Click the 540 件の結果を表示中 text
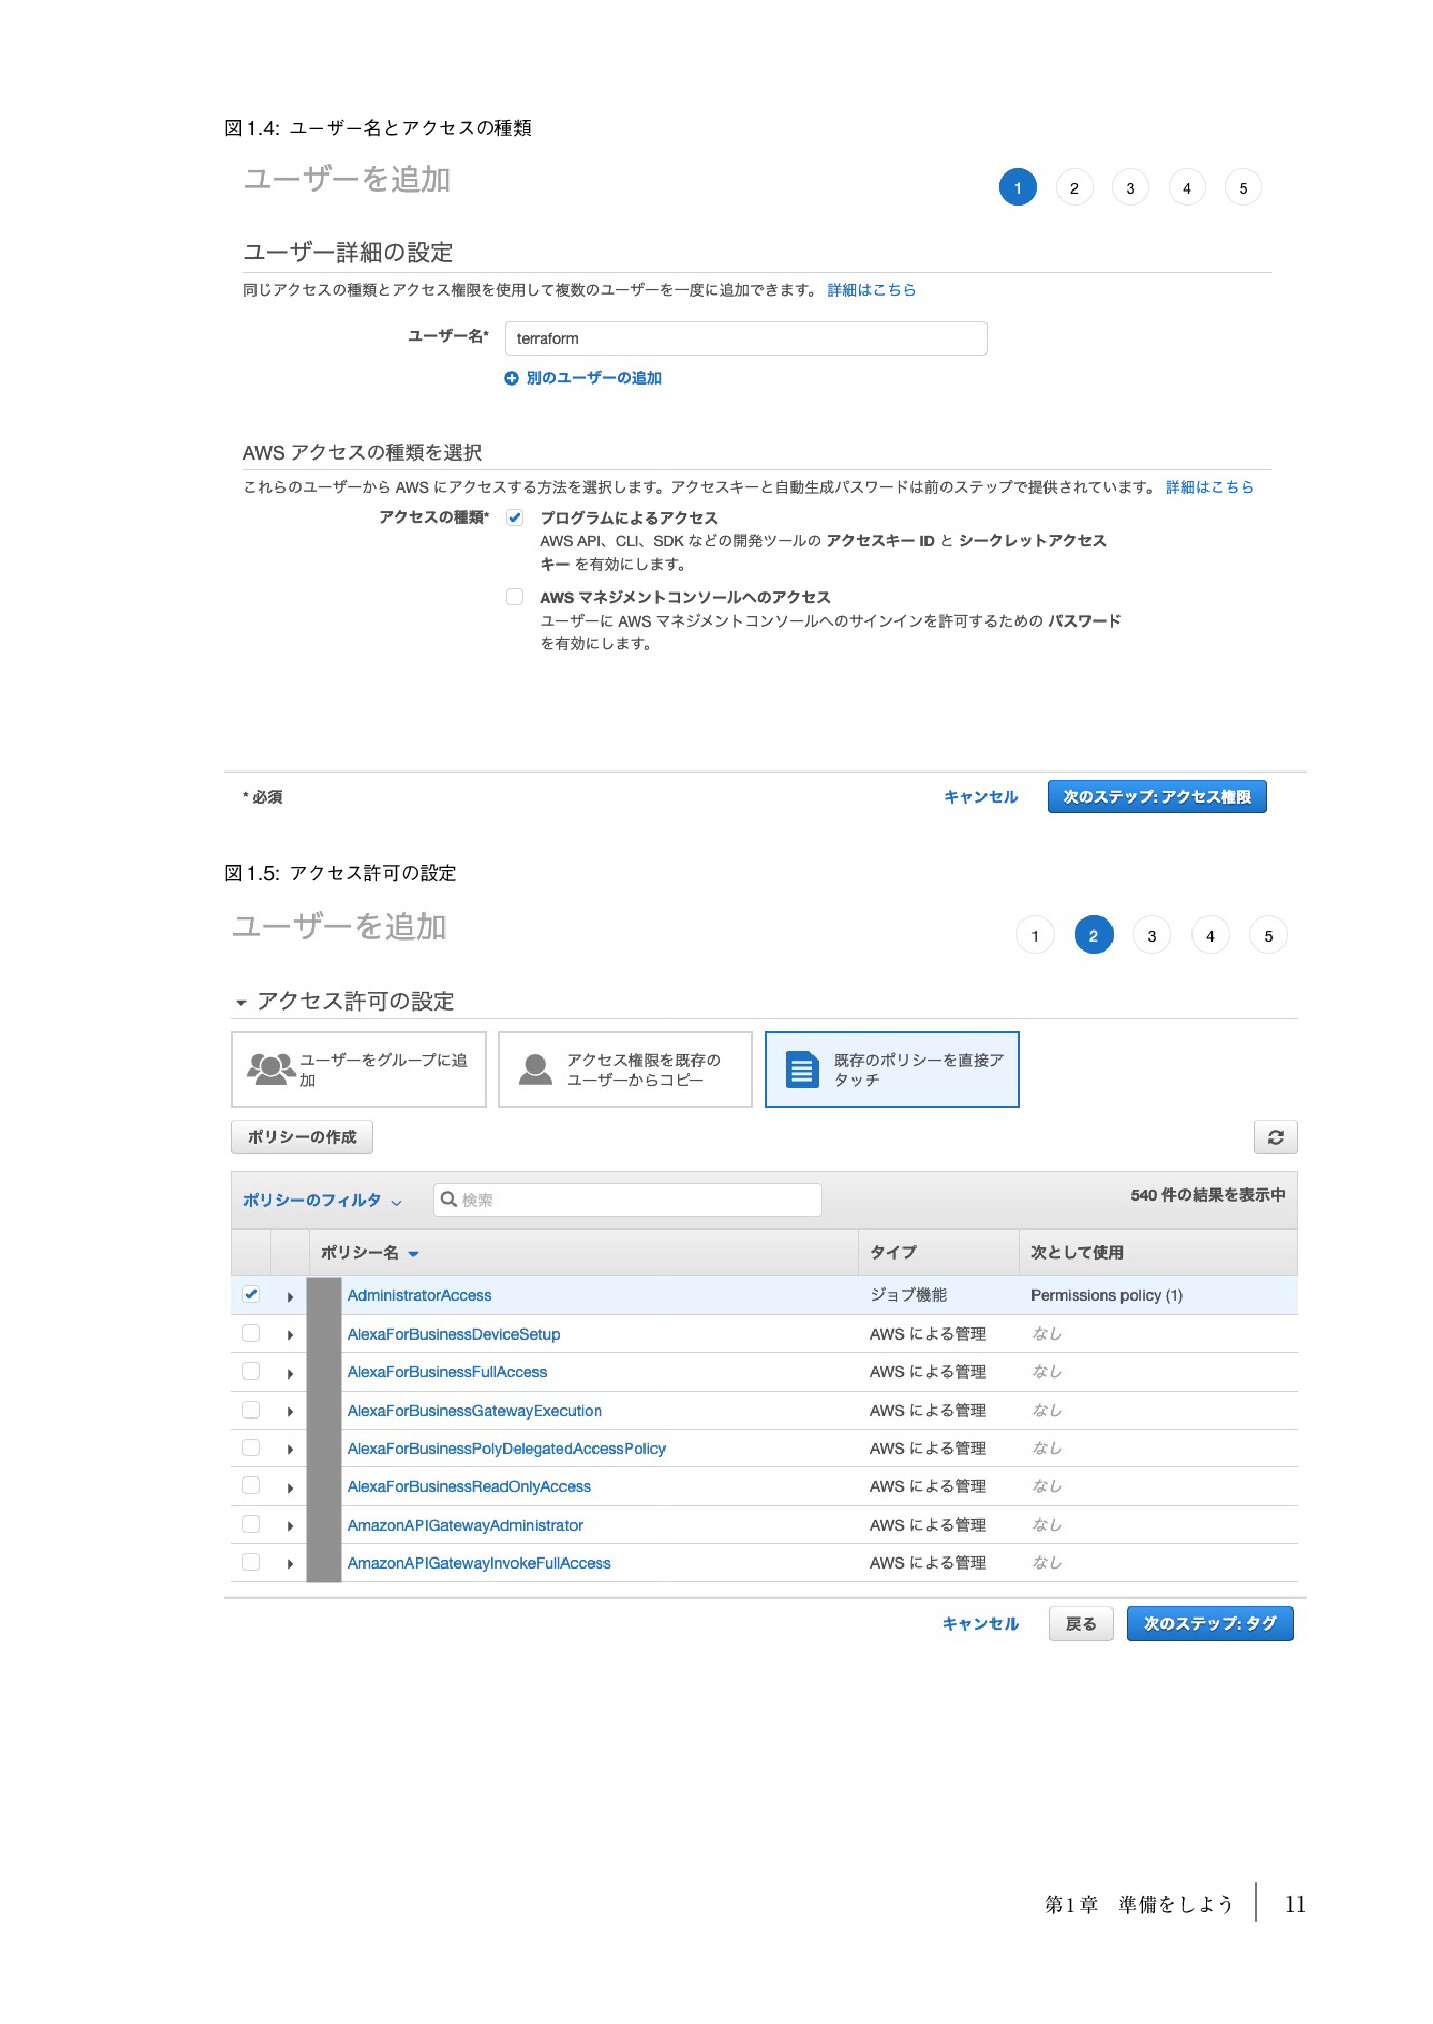The width and height of the screenshot is (1433, 2024). tap(1207, 1195)
